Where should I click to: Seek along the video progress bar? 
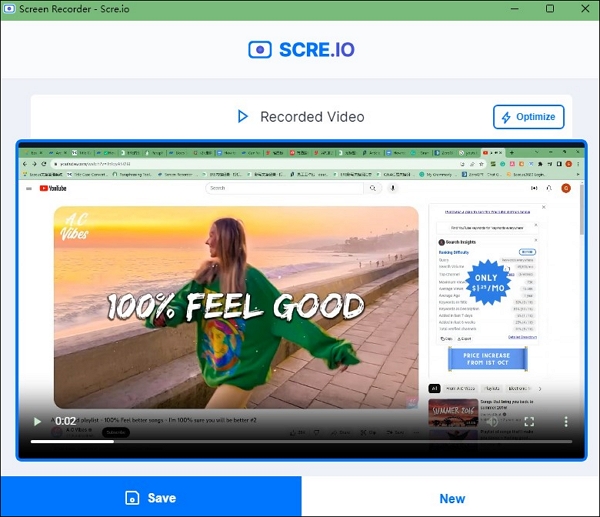click(301, 441)
